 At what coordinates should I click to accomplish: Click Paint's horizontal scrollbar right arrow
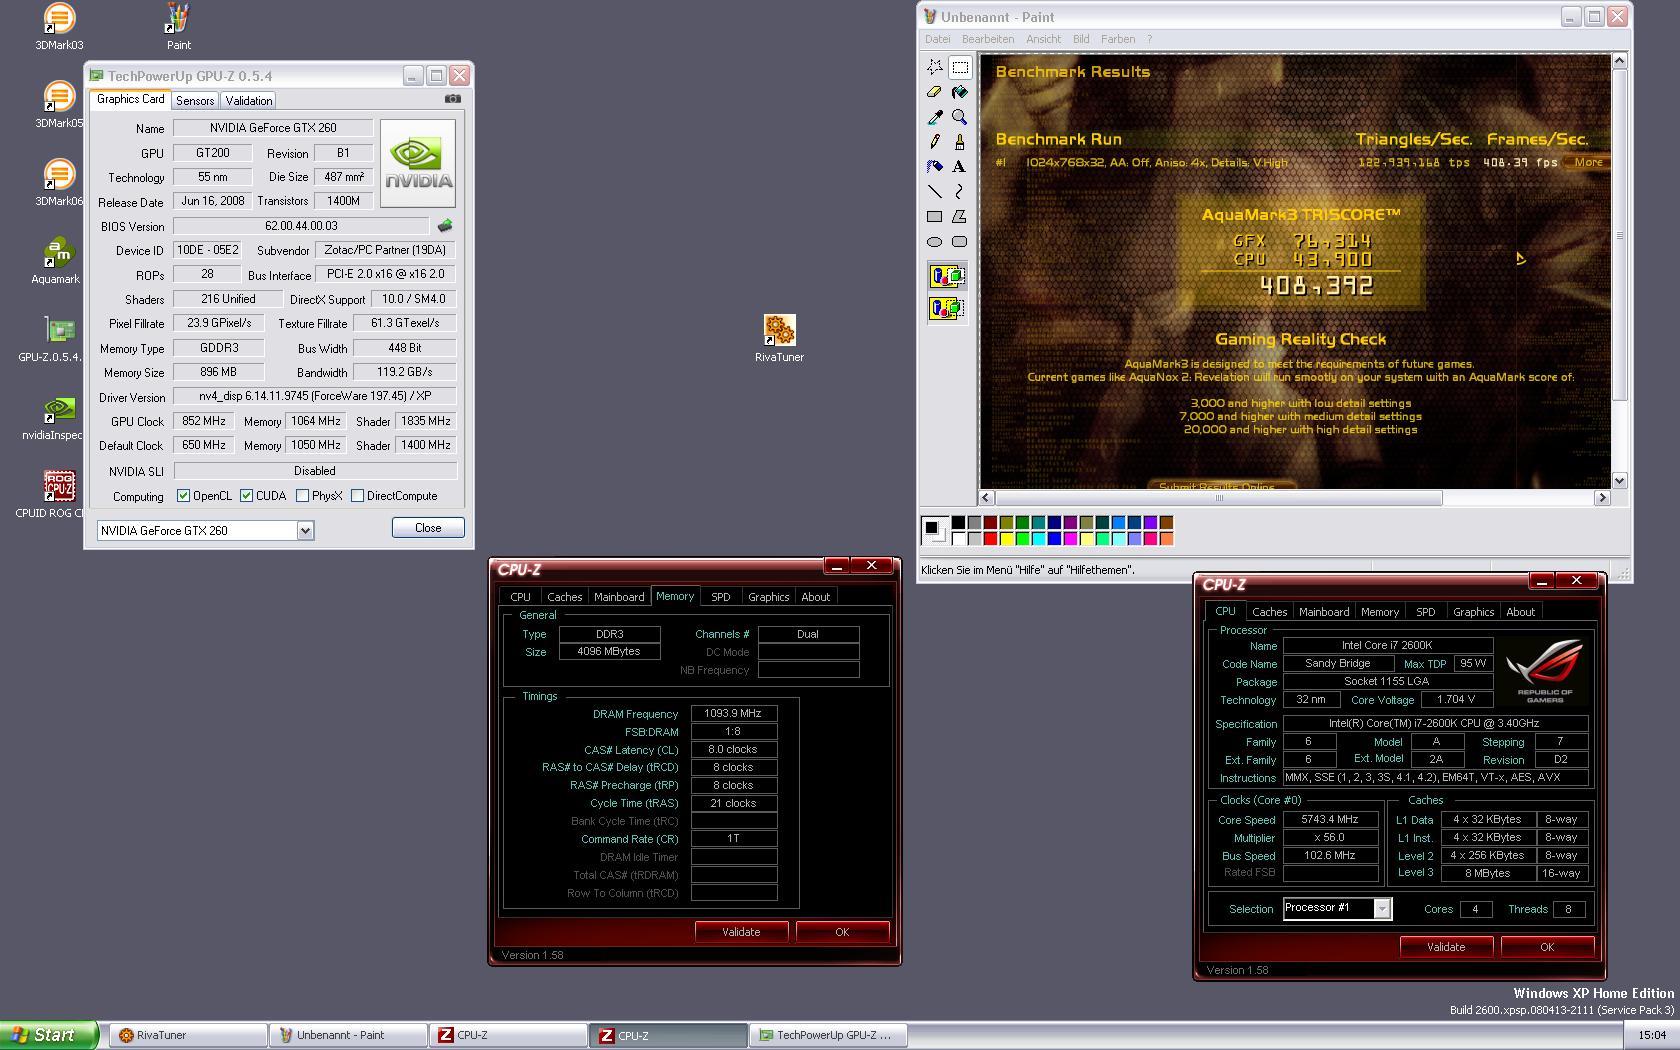tap(1602, 497)
